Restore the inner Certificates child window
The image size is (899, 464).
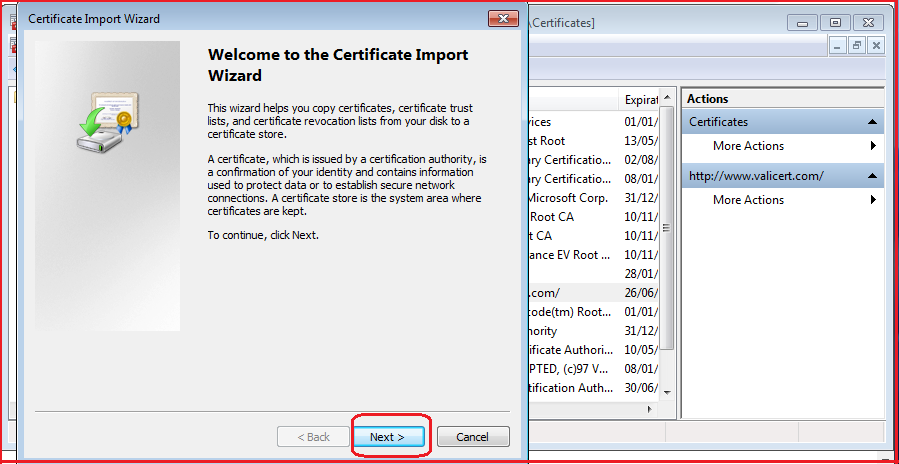[x=857, y=46]
